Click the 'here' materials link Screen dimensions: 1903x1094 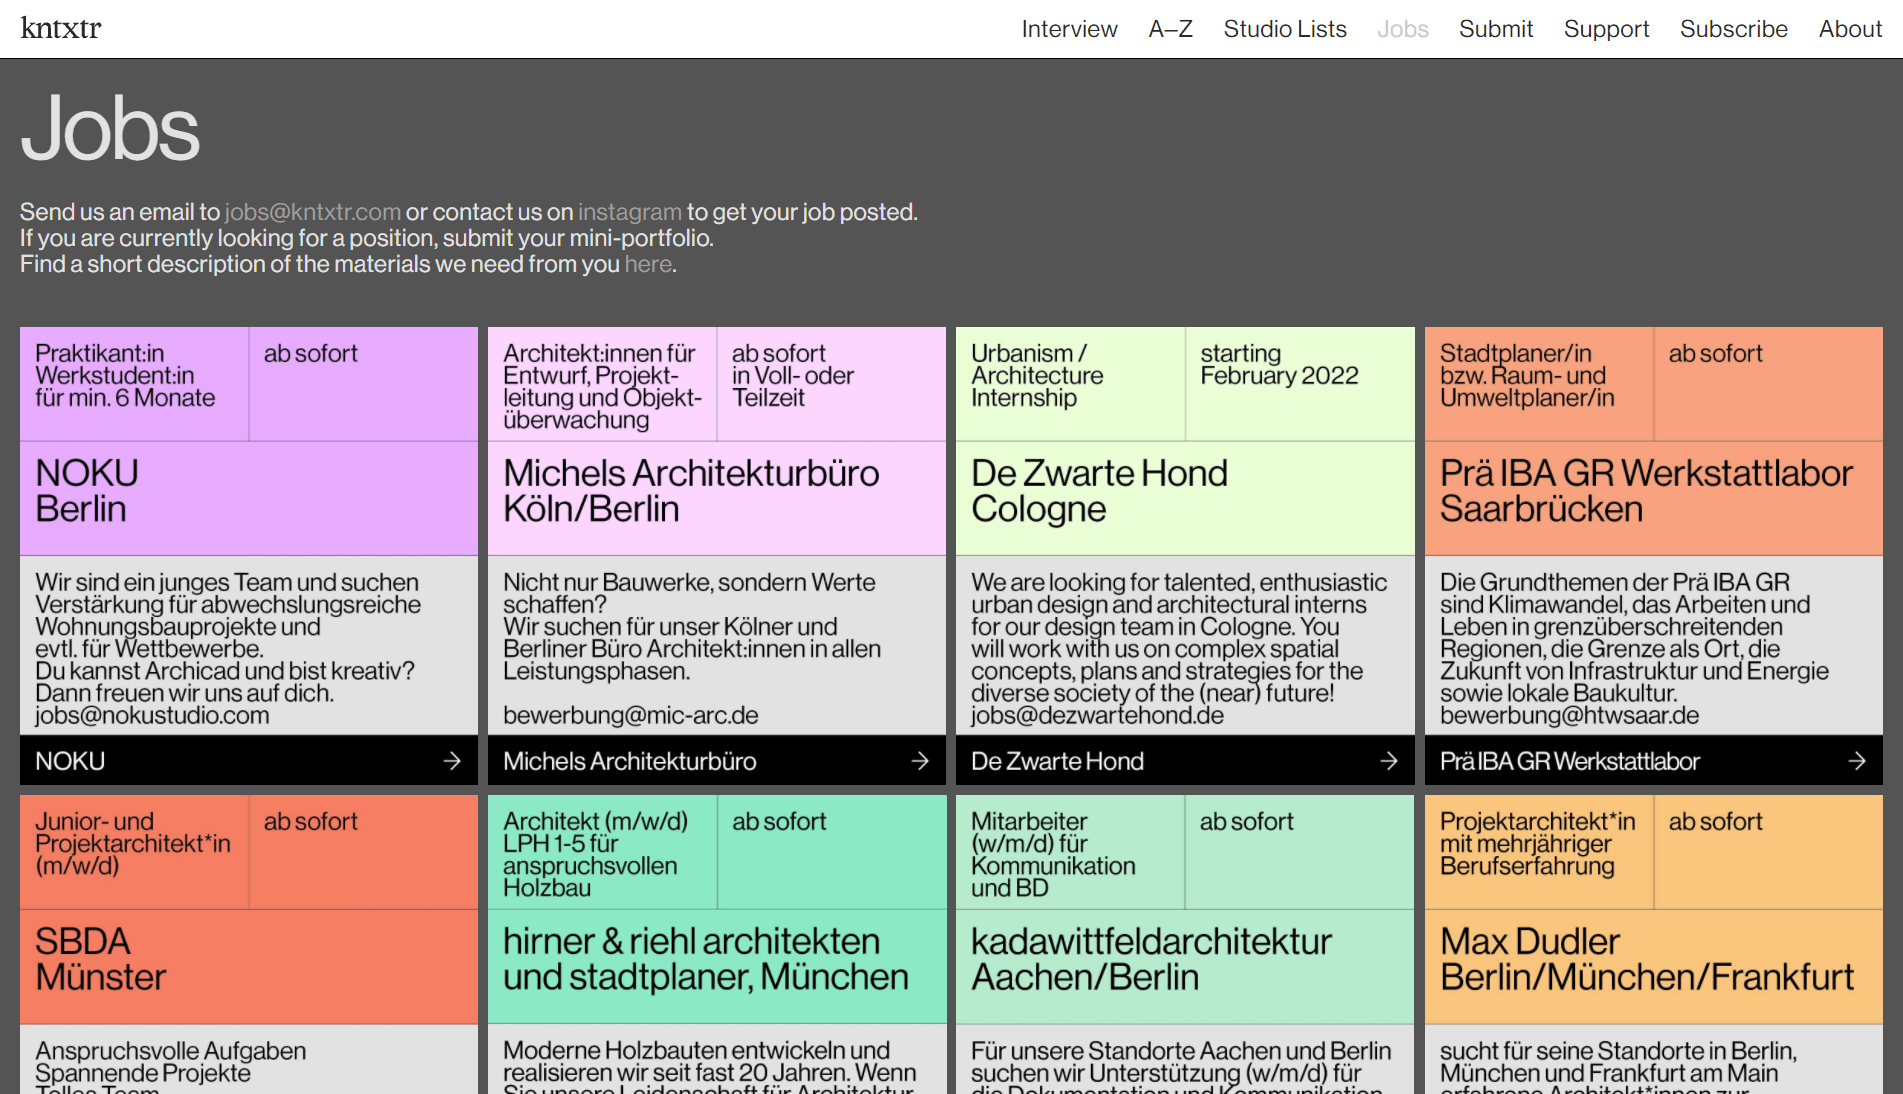pyautogui.click(x=648, y=264)
